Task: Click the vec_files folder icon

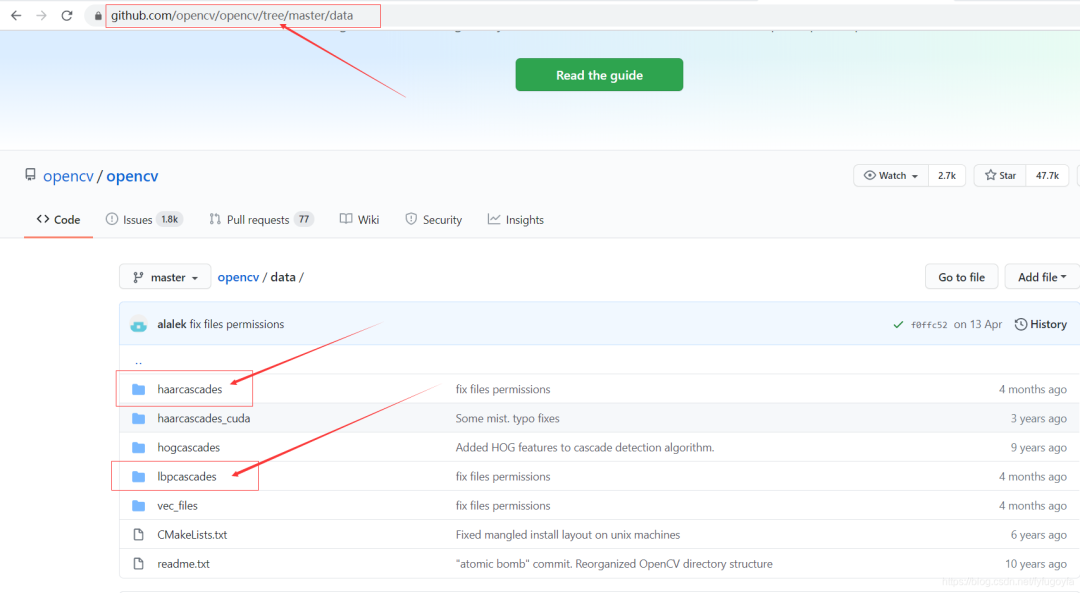Action: 138,506
